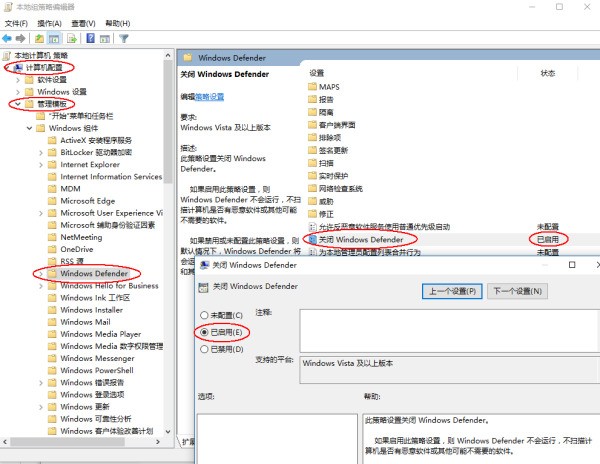Click the Filter funnel toolbar icon

pos(124,38)
